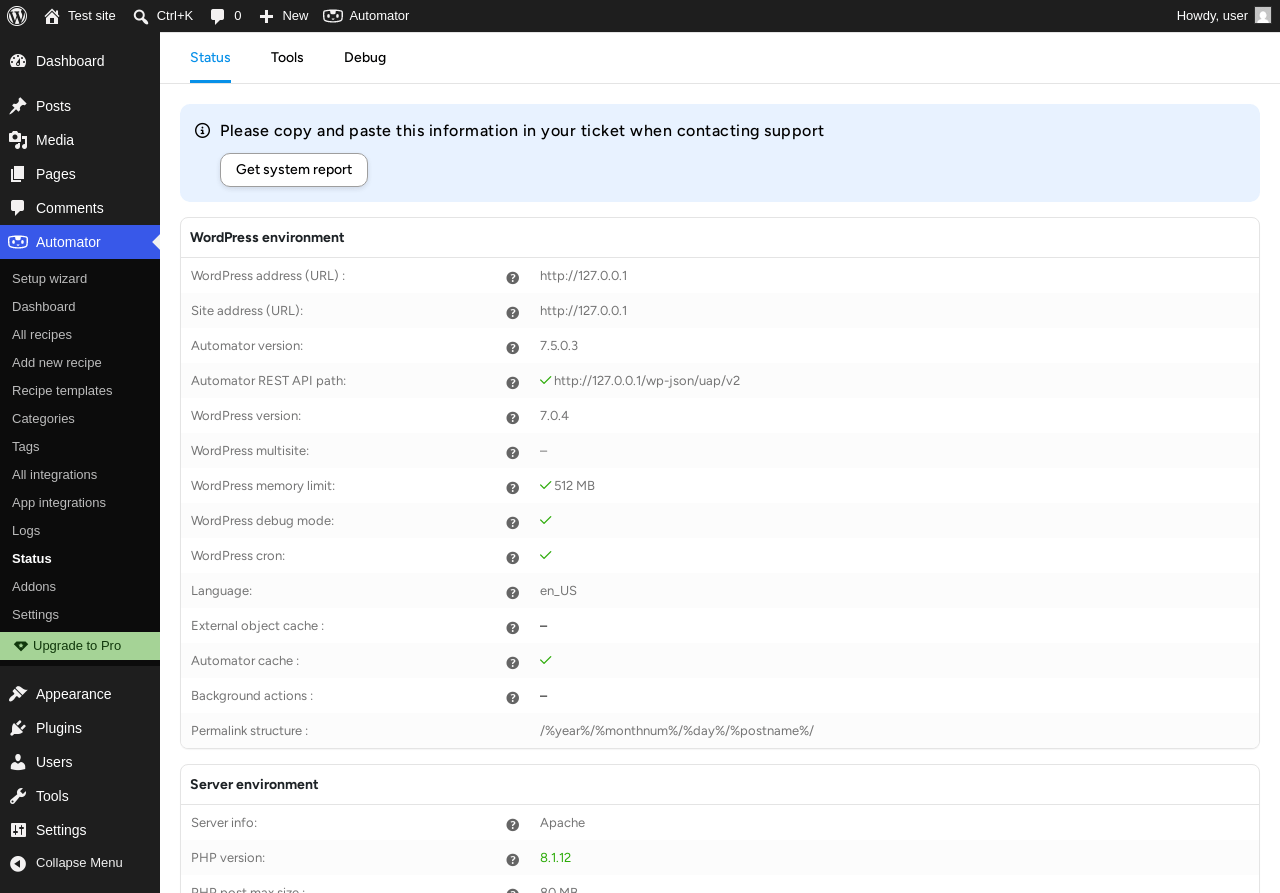Image resolution: width=1280 pixels, height=893 pixels.
Task: Click the en_US language value
Action: coord(558,591)
